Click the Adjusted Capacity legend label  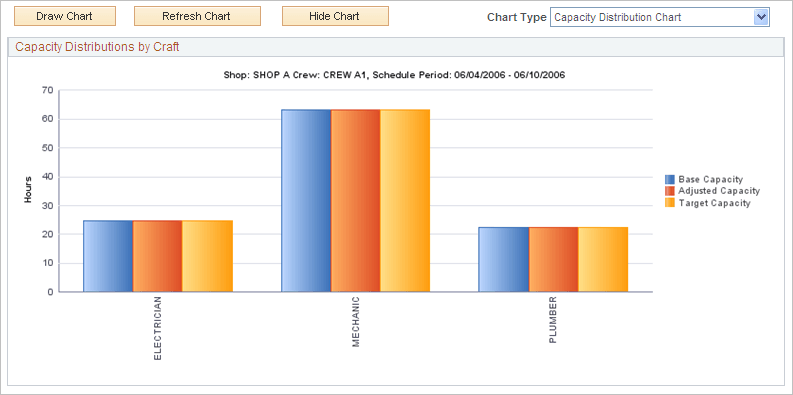(x=719, y=191)
